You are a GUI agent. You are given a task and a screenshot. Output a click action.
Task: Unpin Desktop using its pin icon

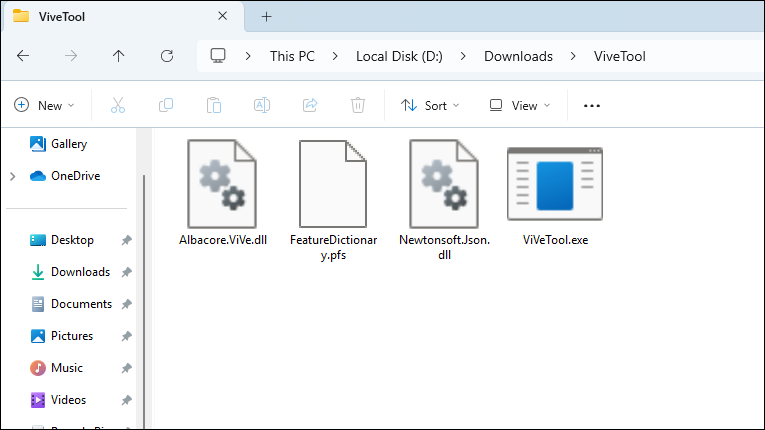pos(126,240)
